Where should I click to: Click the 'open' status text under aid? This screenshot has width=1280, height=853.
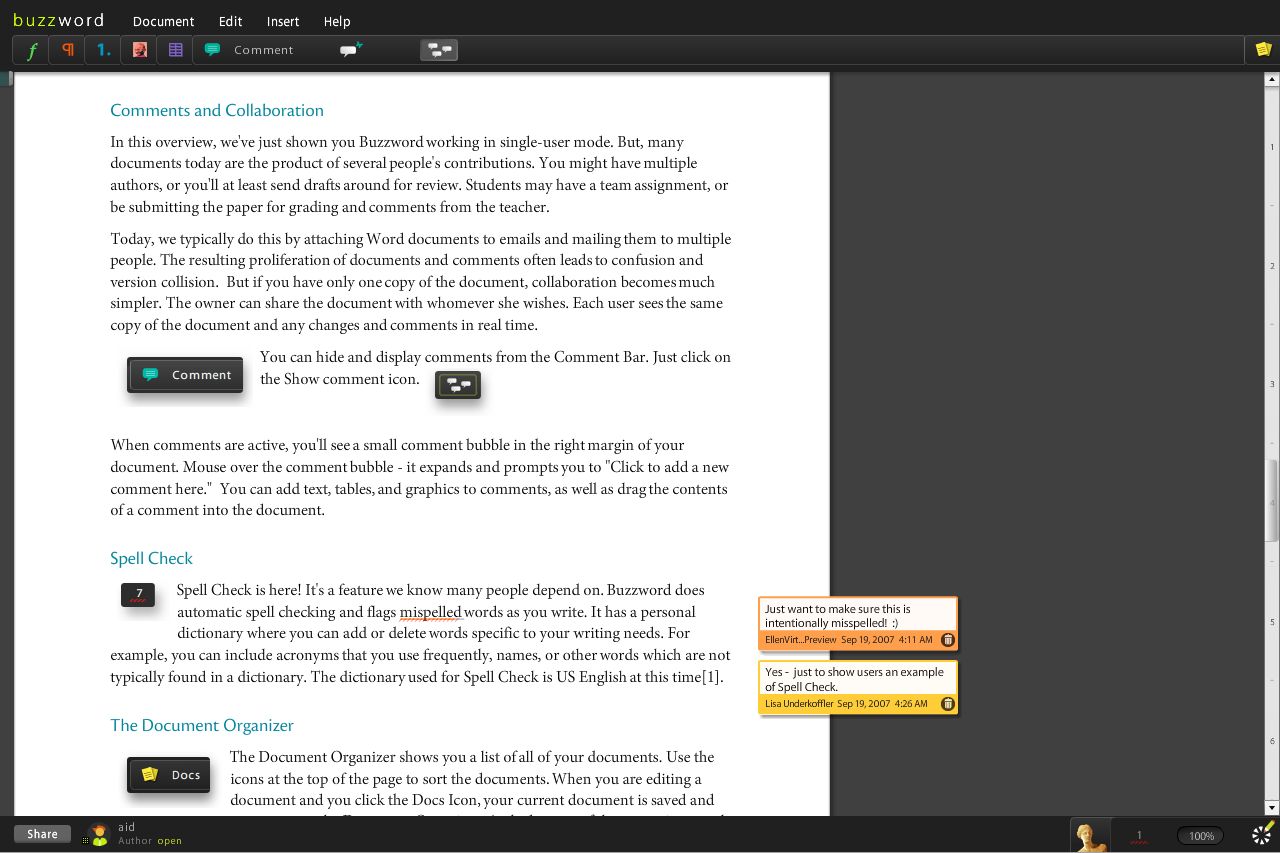[170, 841]
